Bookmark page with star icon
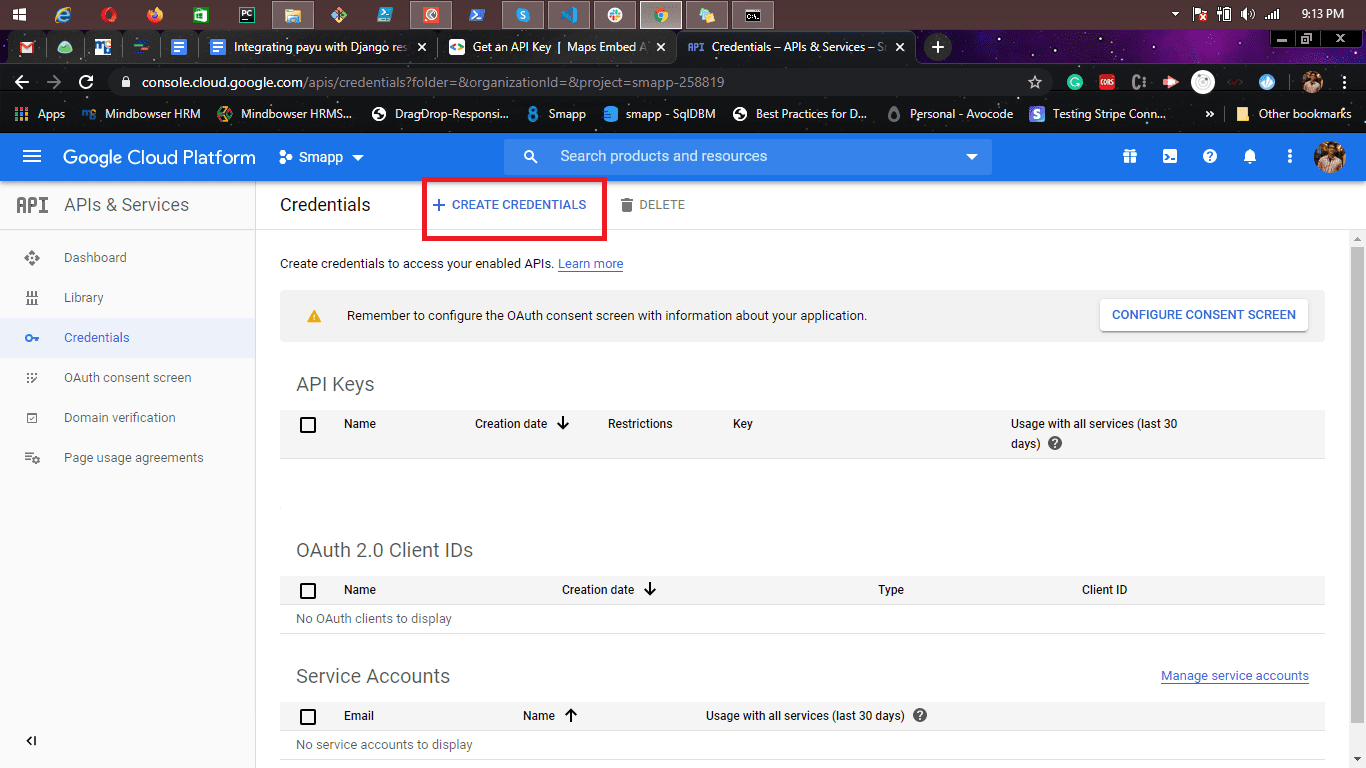This screenshot has width=1366, height=768. (1035, 82)
